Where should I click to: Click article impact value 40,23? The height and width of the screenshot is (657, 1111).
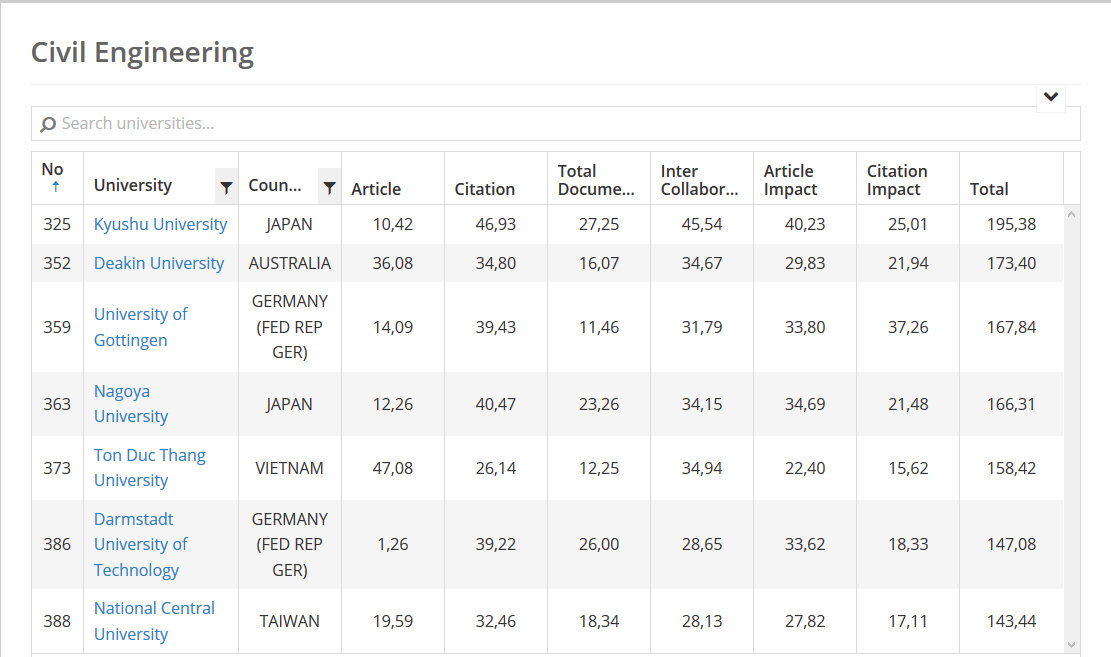[x=805, y=224]
